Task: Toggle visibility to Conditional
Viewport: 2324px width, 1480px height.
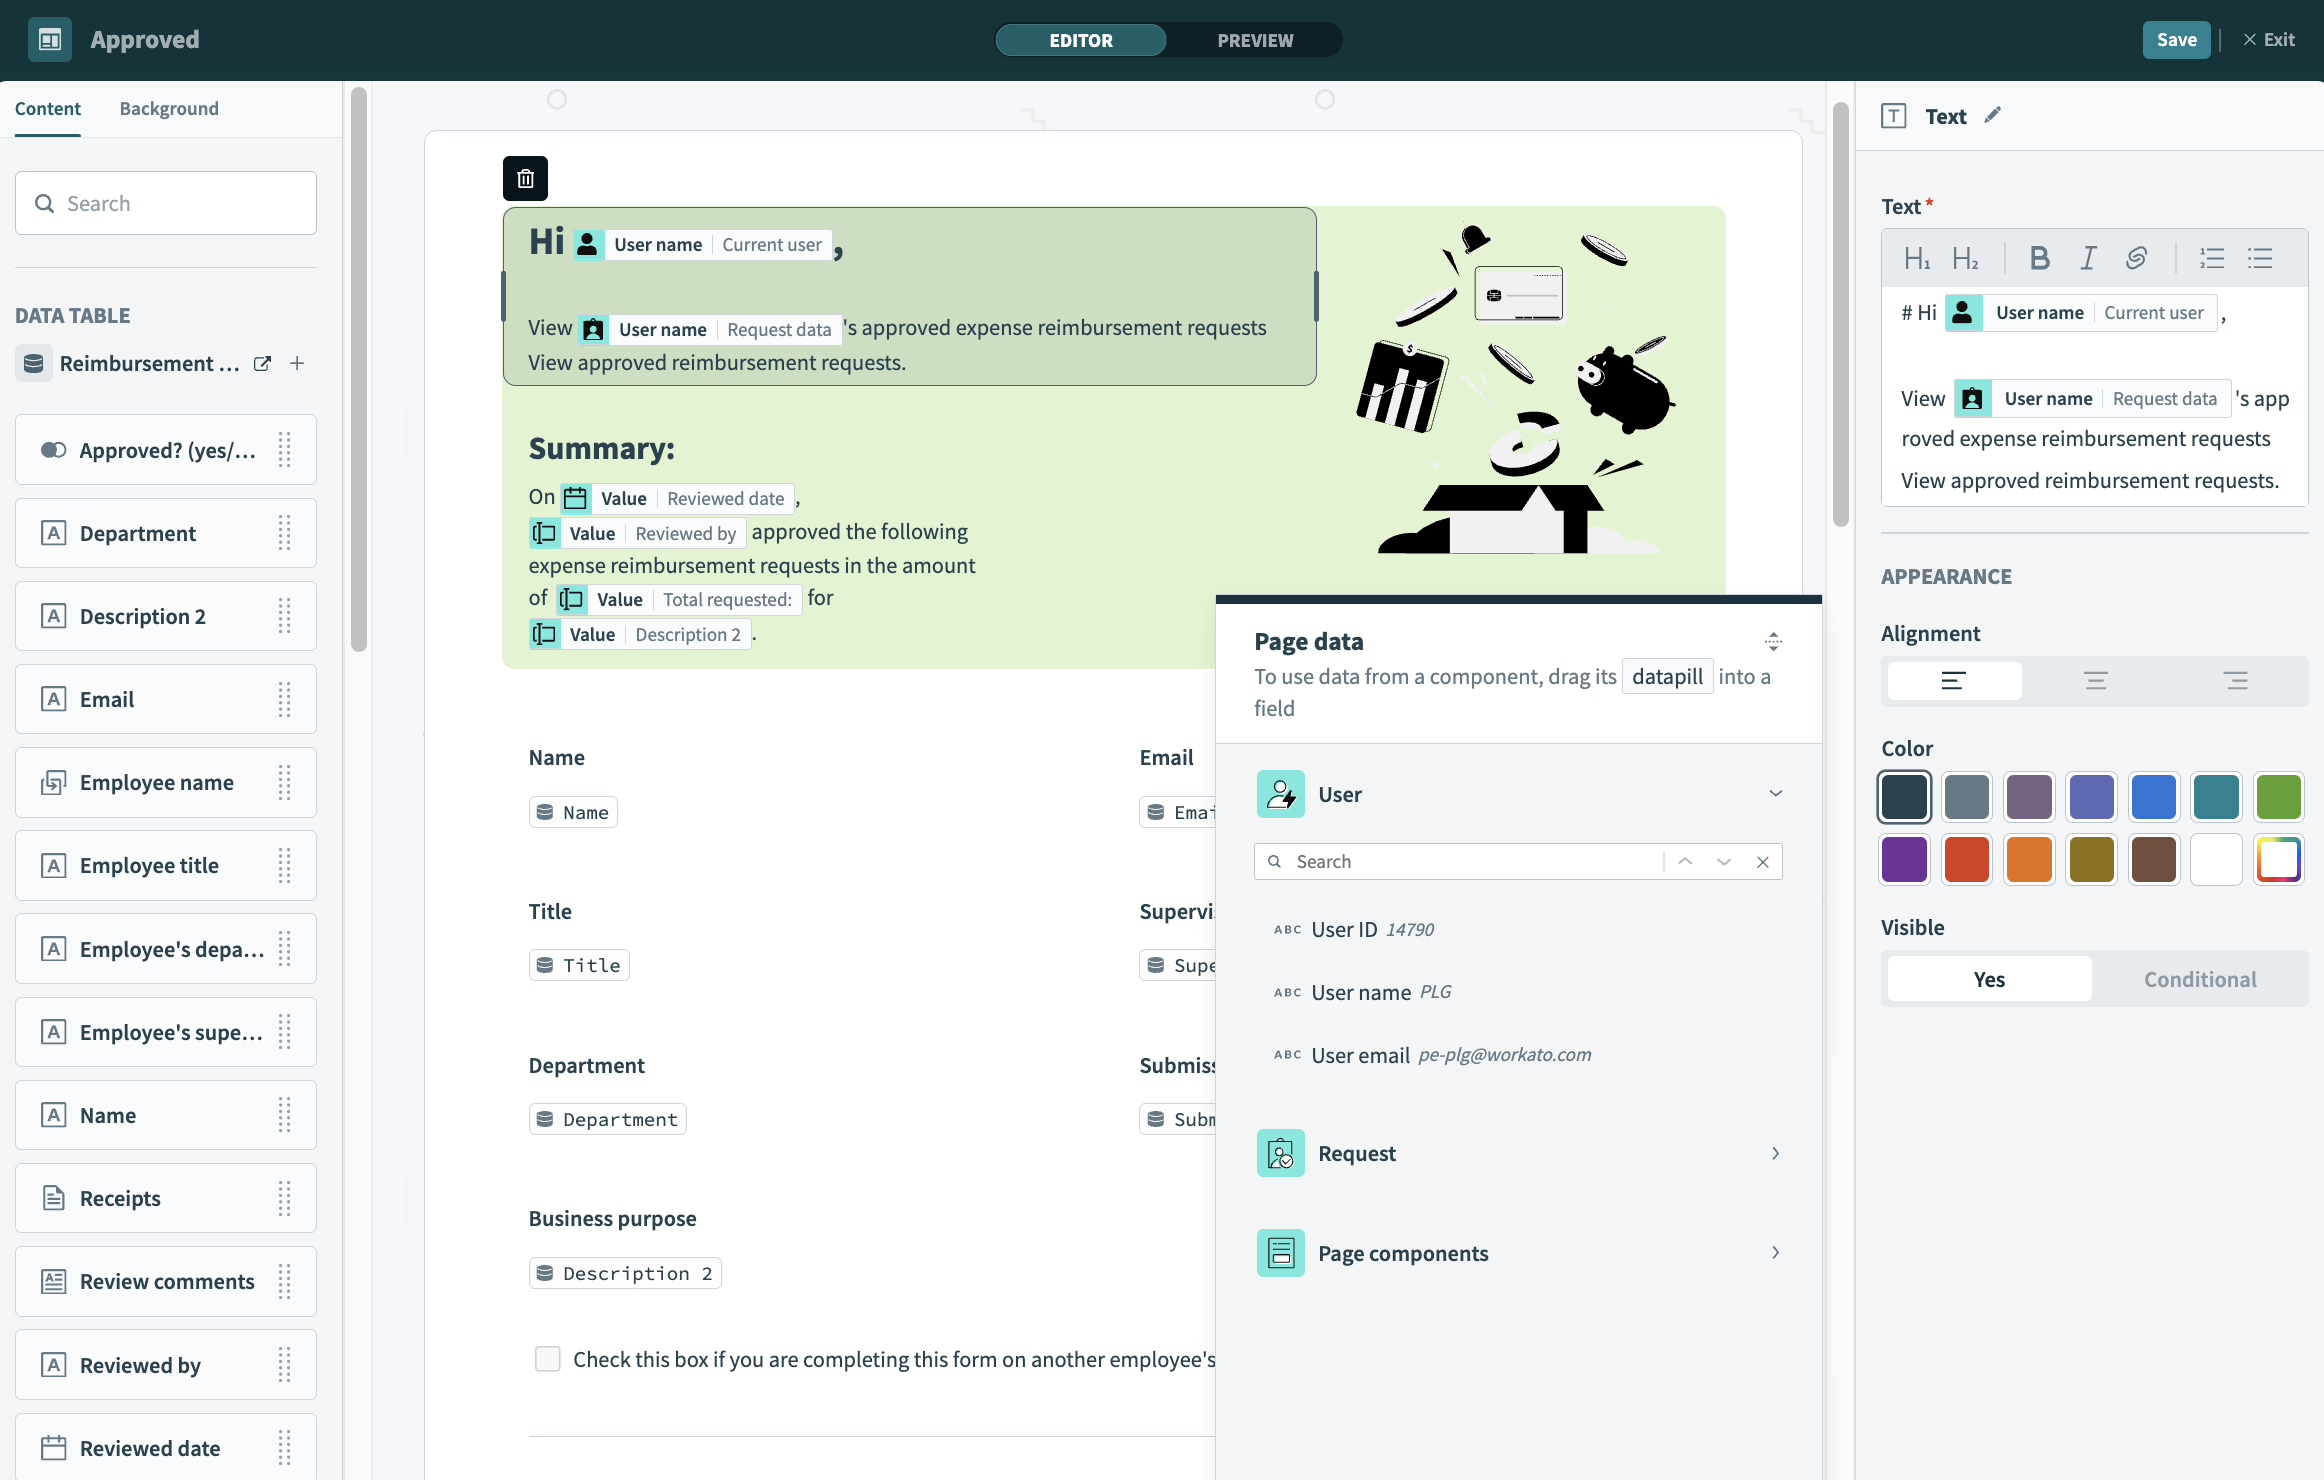Action: click(x=2199, y=979)
